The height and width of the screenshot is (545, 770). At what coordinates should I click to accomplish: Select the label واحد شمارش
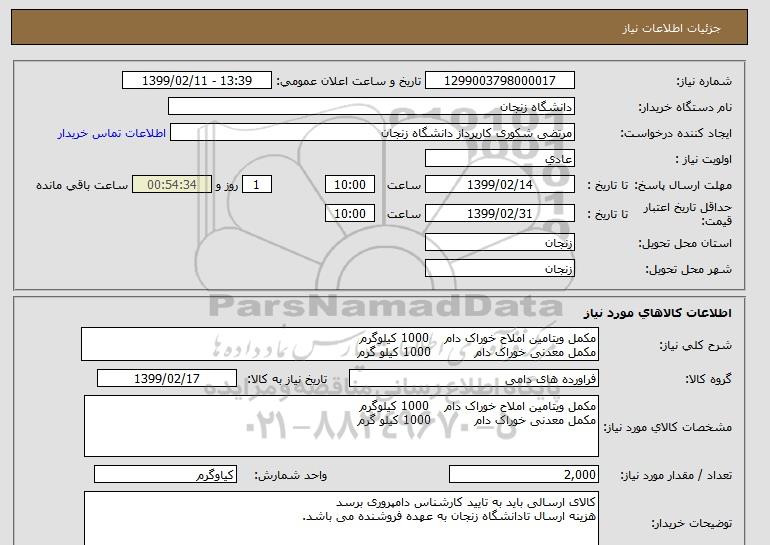click(291, 475)
